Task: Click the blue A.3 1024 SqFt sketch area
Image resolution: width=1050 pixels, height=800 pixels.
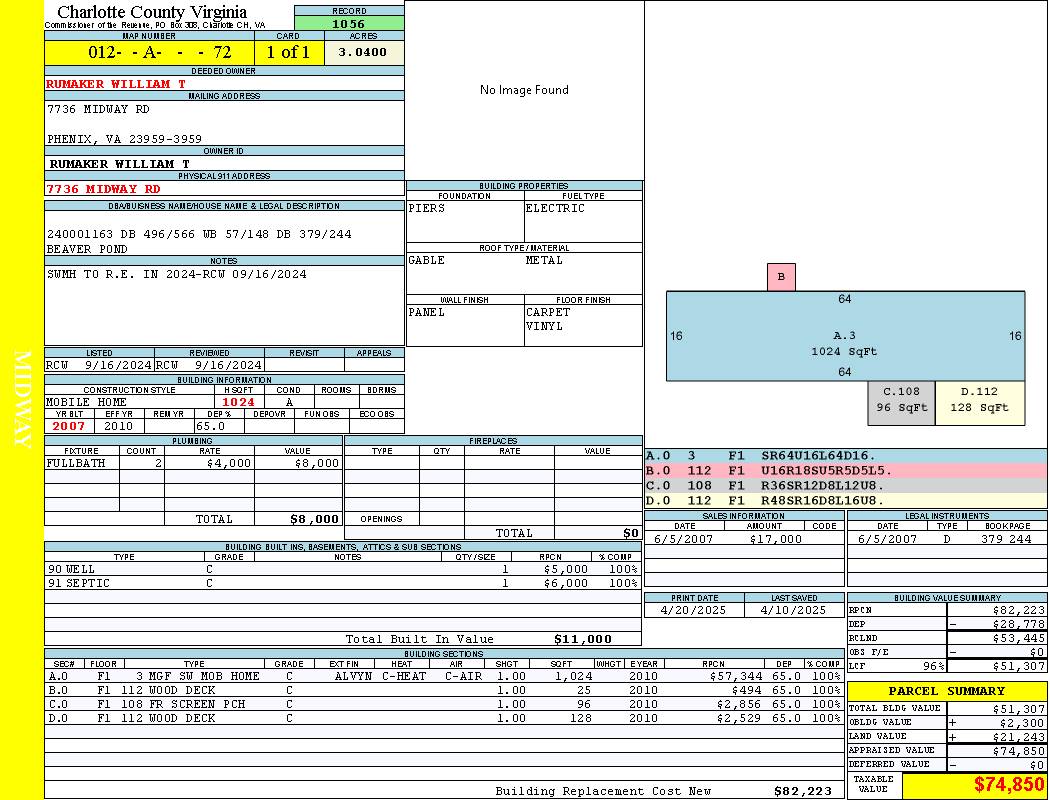Action: point(845,336)
